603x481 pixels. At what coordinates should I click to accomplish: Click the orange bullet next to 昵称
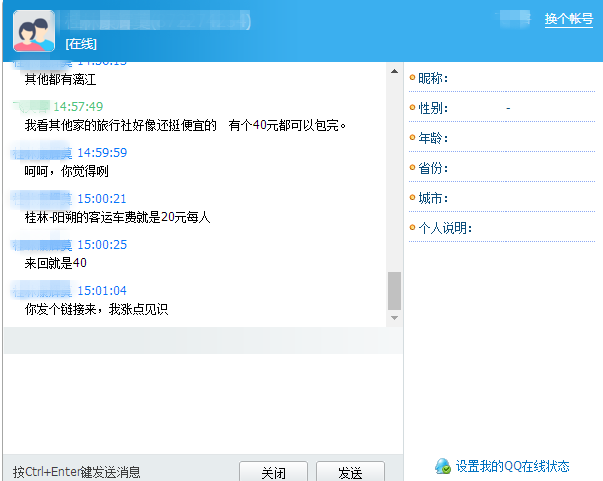[x=412, y=78]
